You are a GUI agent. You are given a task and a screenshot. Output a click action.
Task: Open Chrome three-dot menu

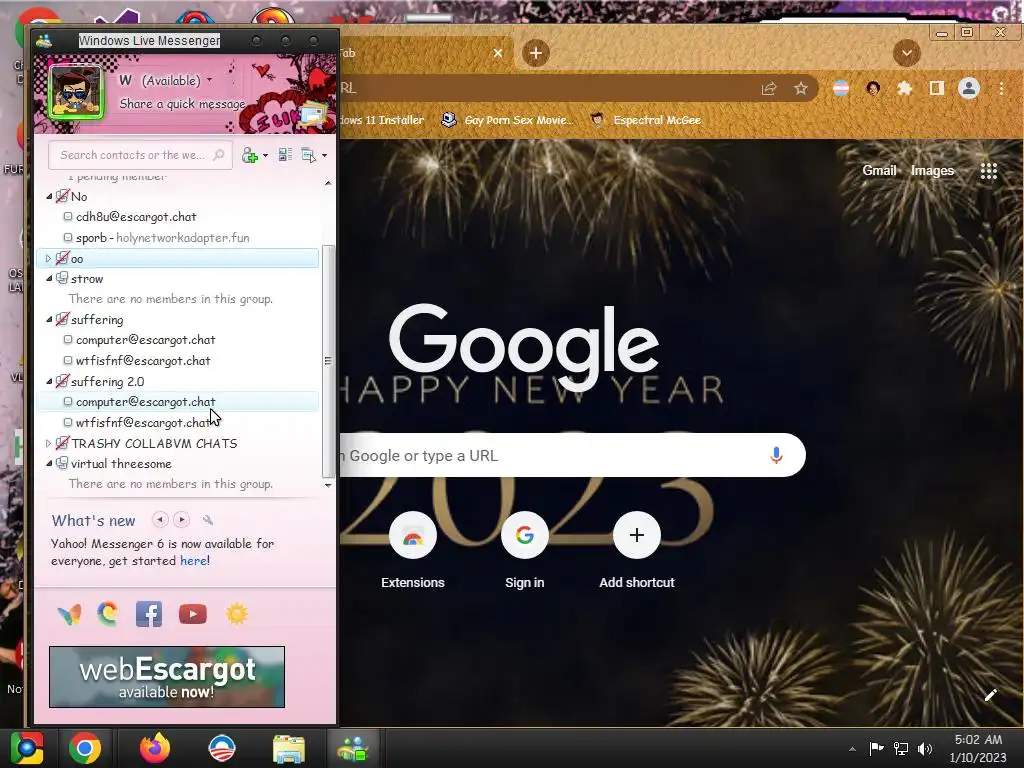coord(1001,88)
